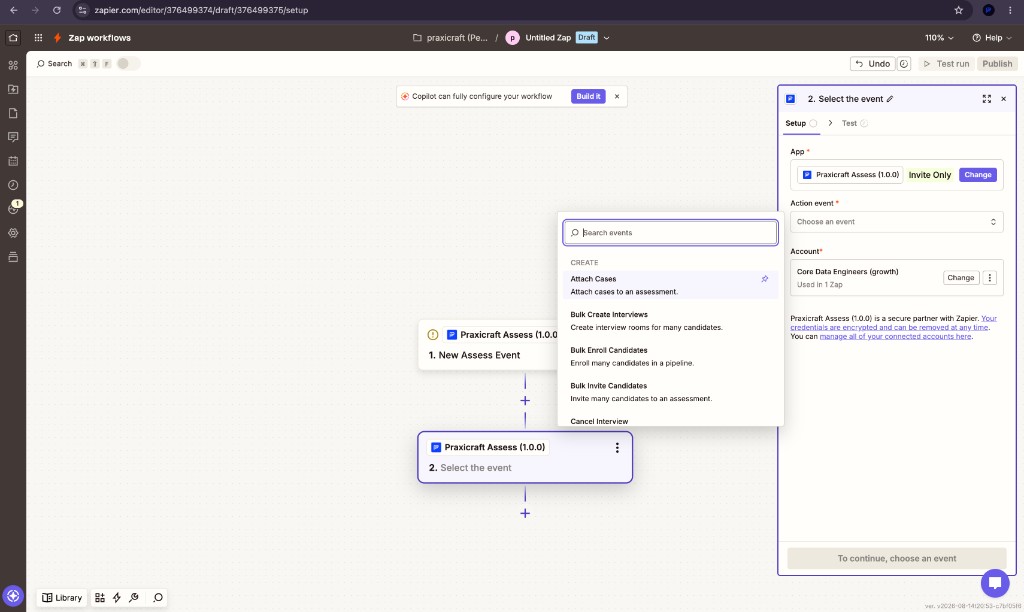The width and height of the screenshot is (1024, 612).
Task: Click the wrench tool canvas toolbar icon
Action: click(134, 598)
